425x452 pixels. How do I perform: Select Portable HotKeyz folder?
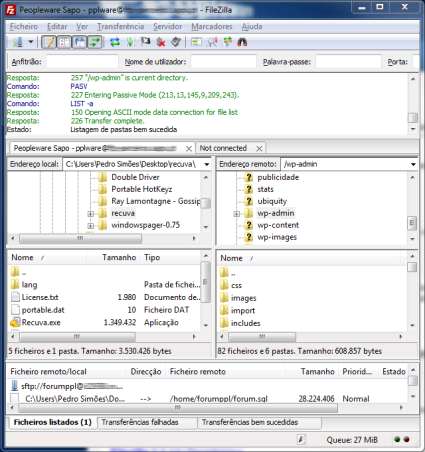pyautogui.click(x=142, y=189)
